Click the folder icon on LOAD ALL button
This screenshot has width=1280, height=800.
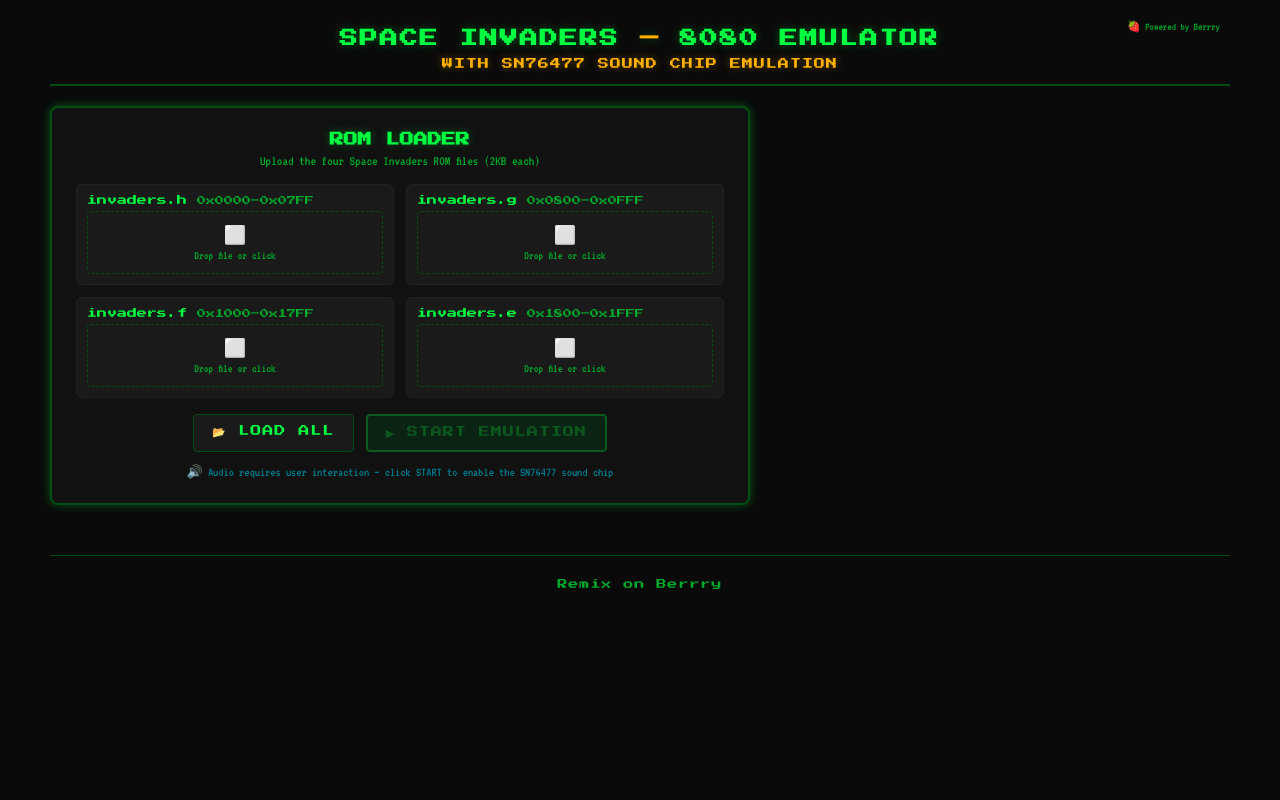218,431
